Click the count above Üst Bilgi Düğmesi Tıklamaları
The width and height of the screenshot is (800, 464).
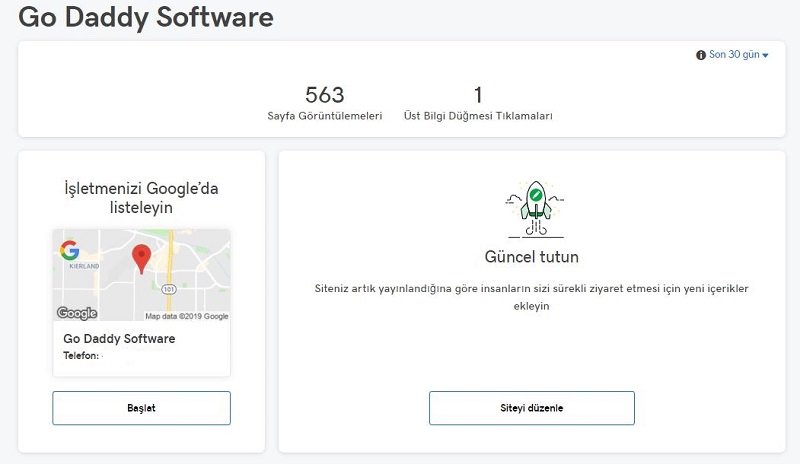tap(478, 95)
